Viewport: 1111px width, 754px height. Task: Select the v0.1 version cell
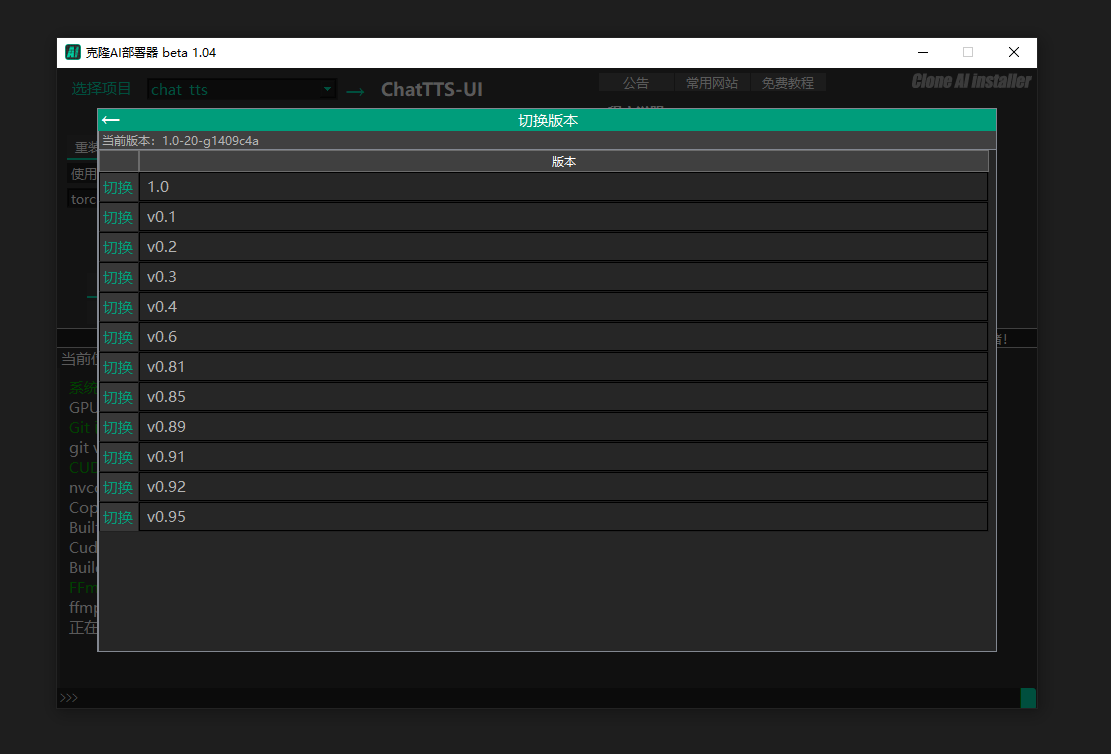tap(563, 217)
